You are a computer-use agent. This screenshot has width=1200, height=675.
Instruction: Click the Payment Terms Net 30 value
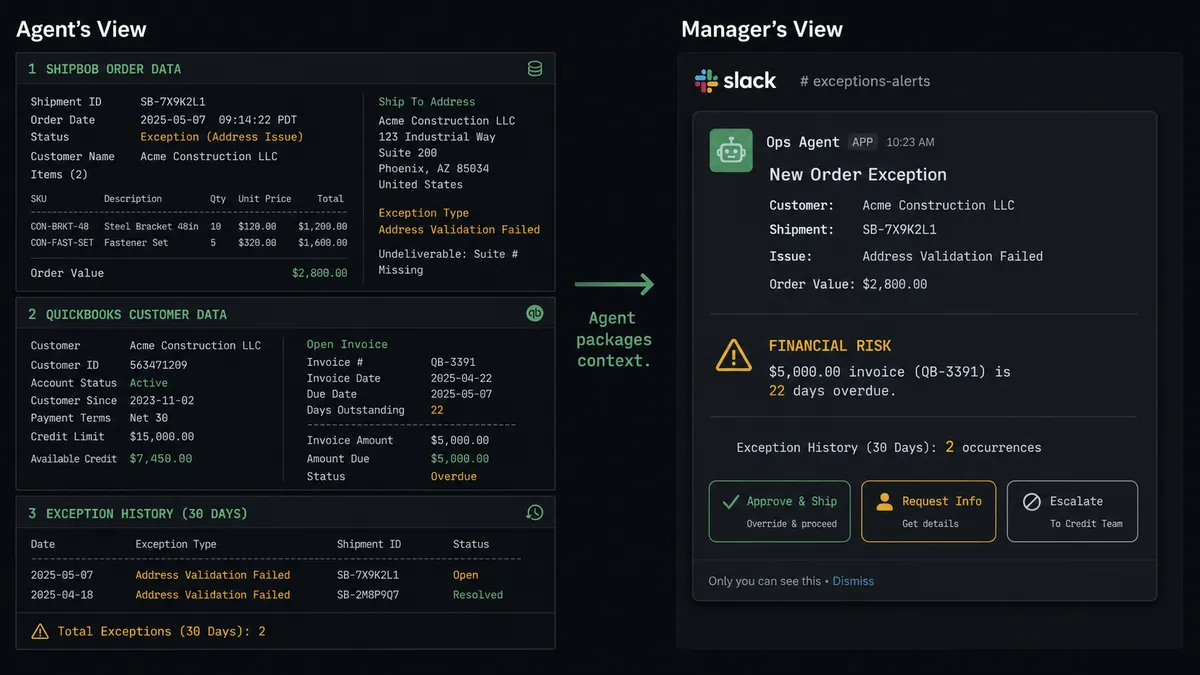tap(149, 418)
